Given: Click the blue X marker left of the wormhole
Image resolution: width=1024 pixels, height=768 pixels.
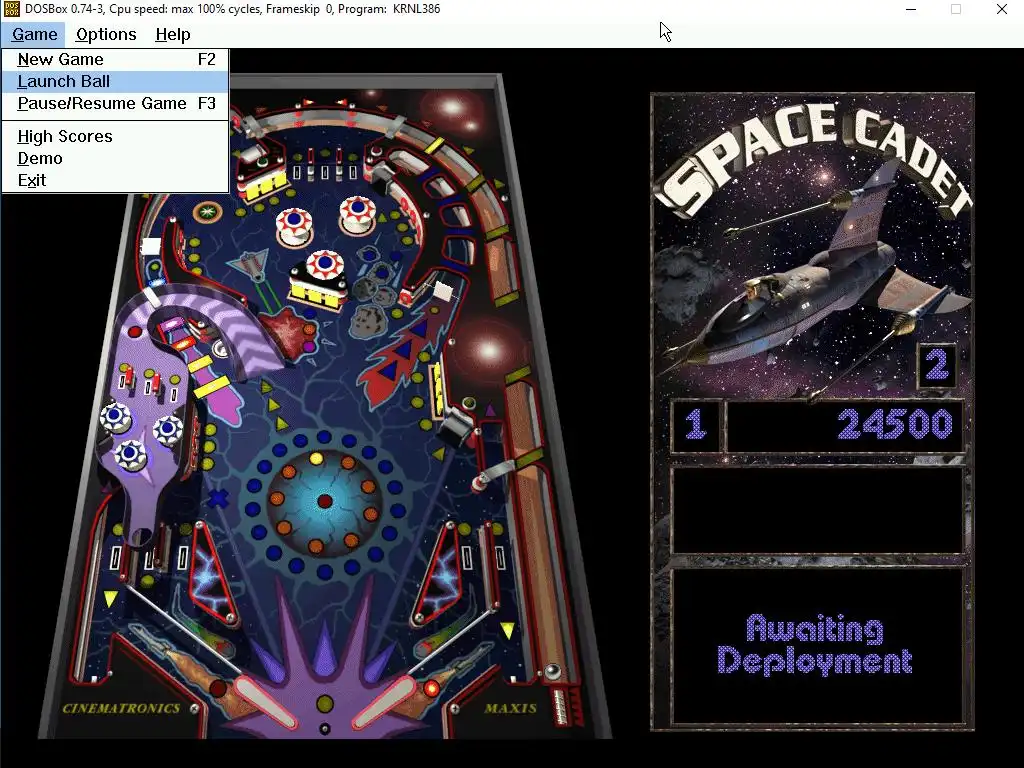Looking at the screenshot, I should coord(217,499).
